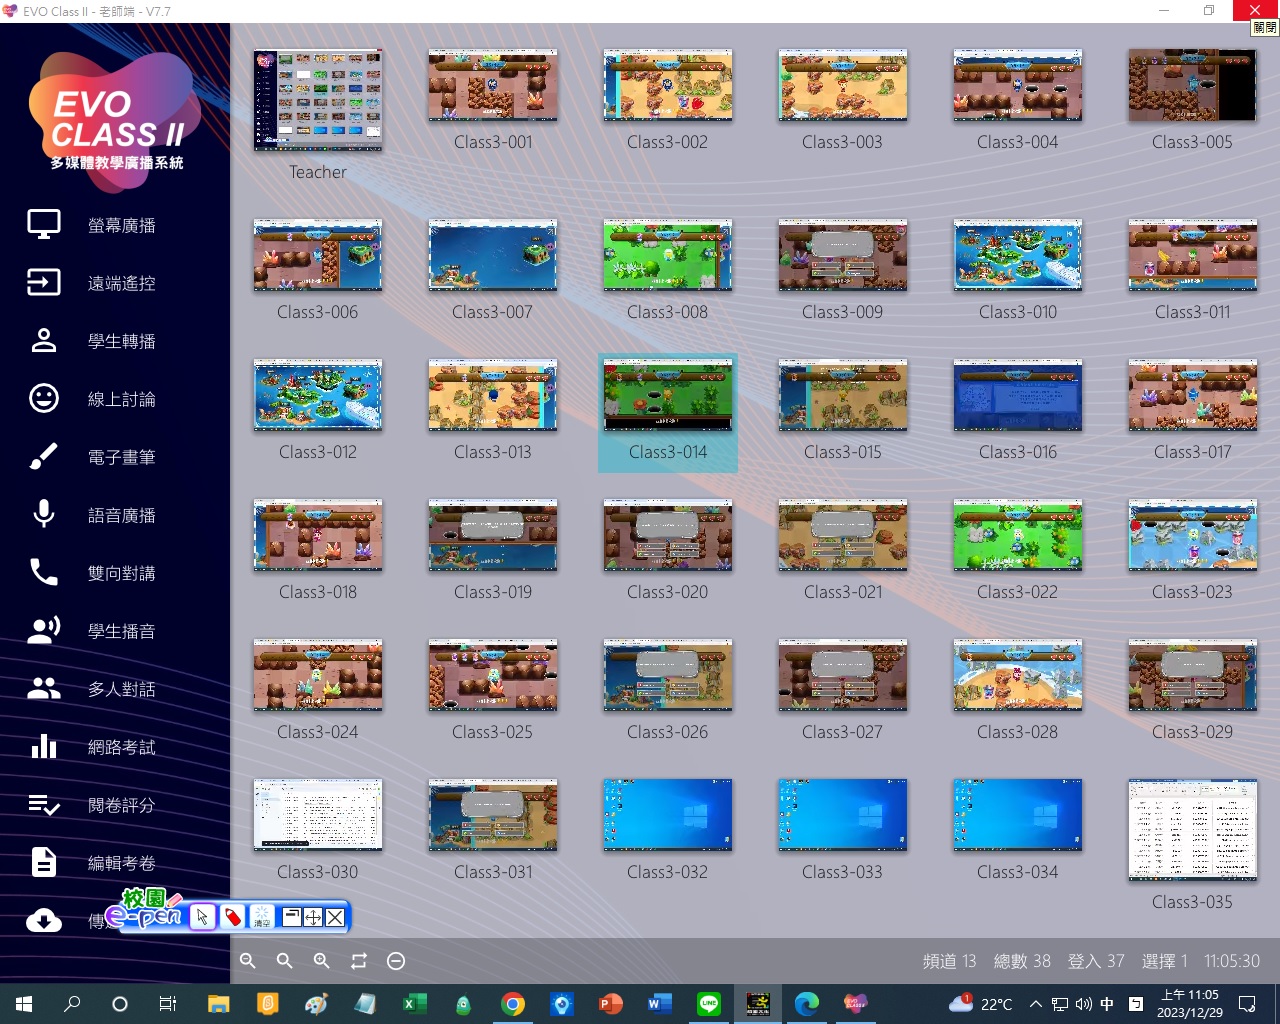Screen dimensions: 1280x1024
Task: Click the EVO CLASS II logo
Action: pyautogui.click(x=117, y=120)
